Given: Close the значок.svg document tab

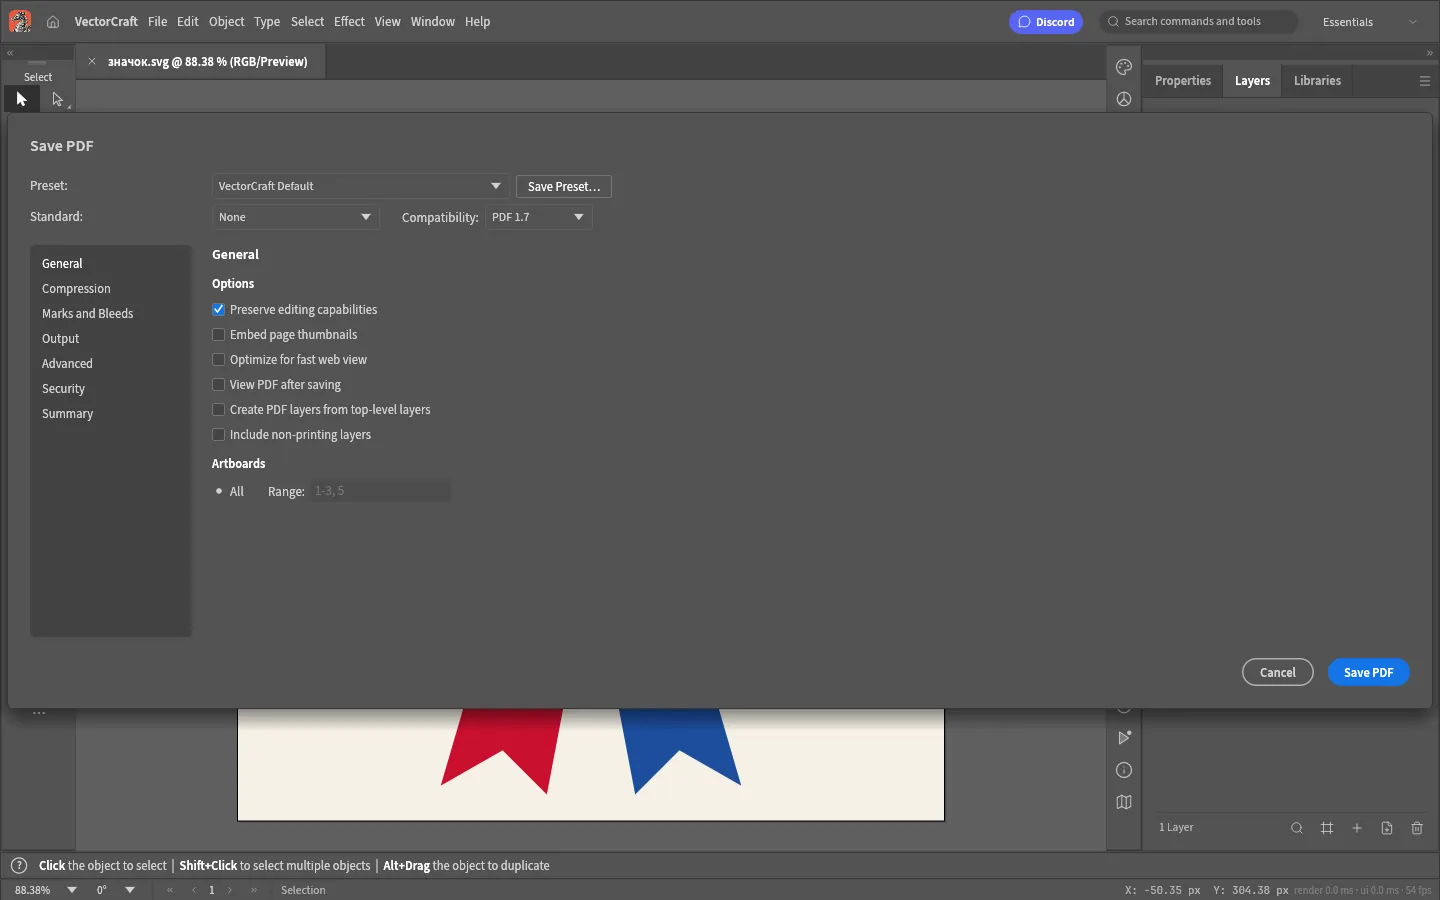Looking at the screenshot, I should [92, 61].
